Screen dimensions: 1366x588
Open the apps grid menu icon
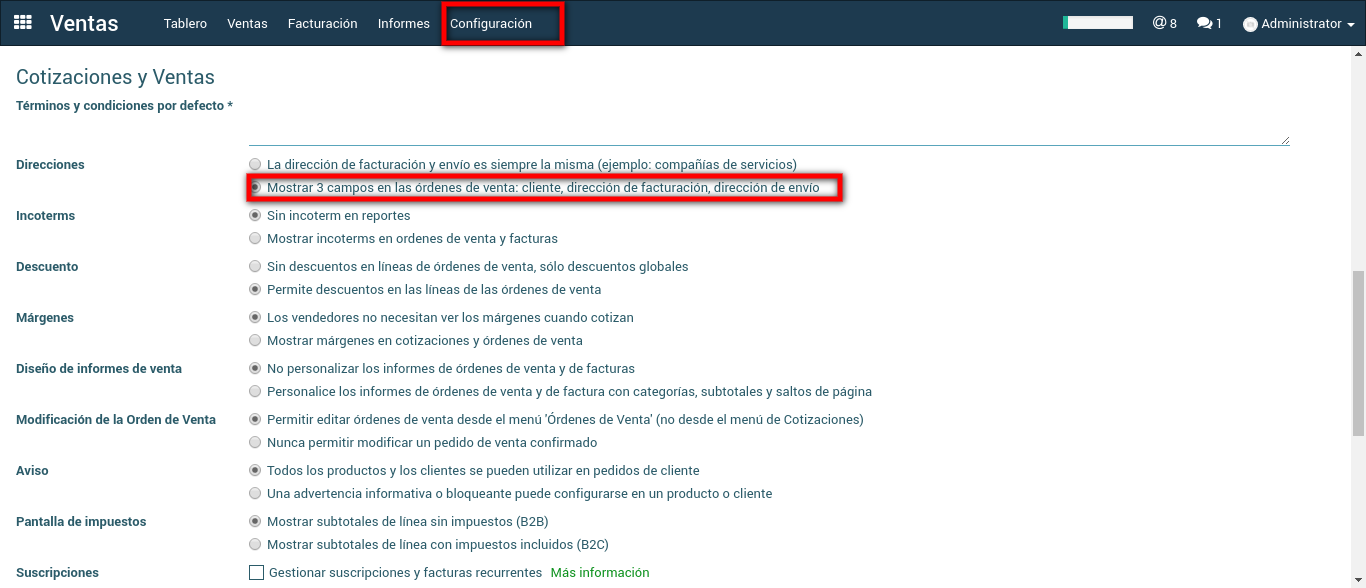click(x=22, y=22)
